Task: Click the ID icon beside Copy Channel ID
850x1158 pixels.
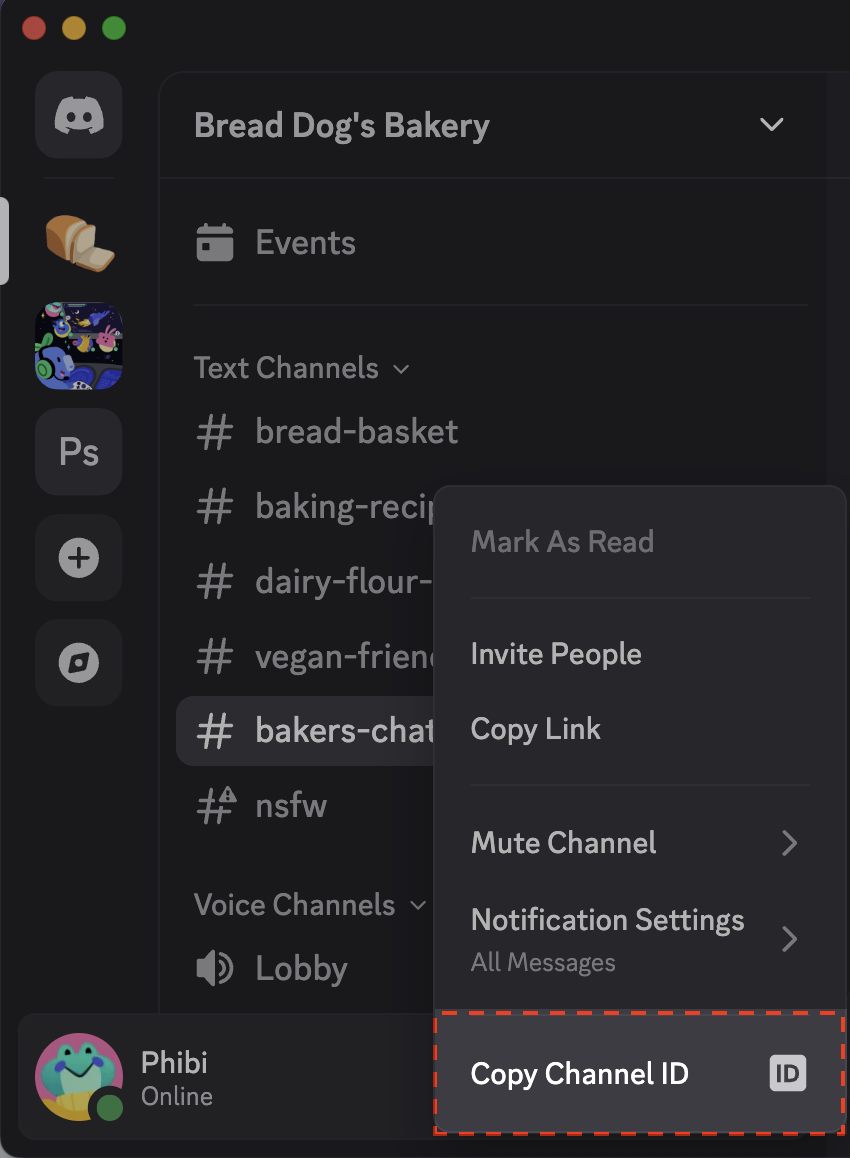Action: coord(787,1074)
